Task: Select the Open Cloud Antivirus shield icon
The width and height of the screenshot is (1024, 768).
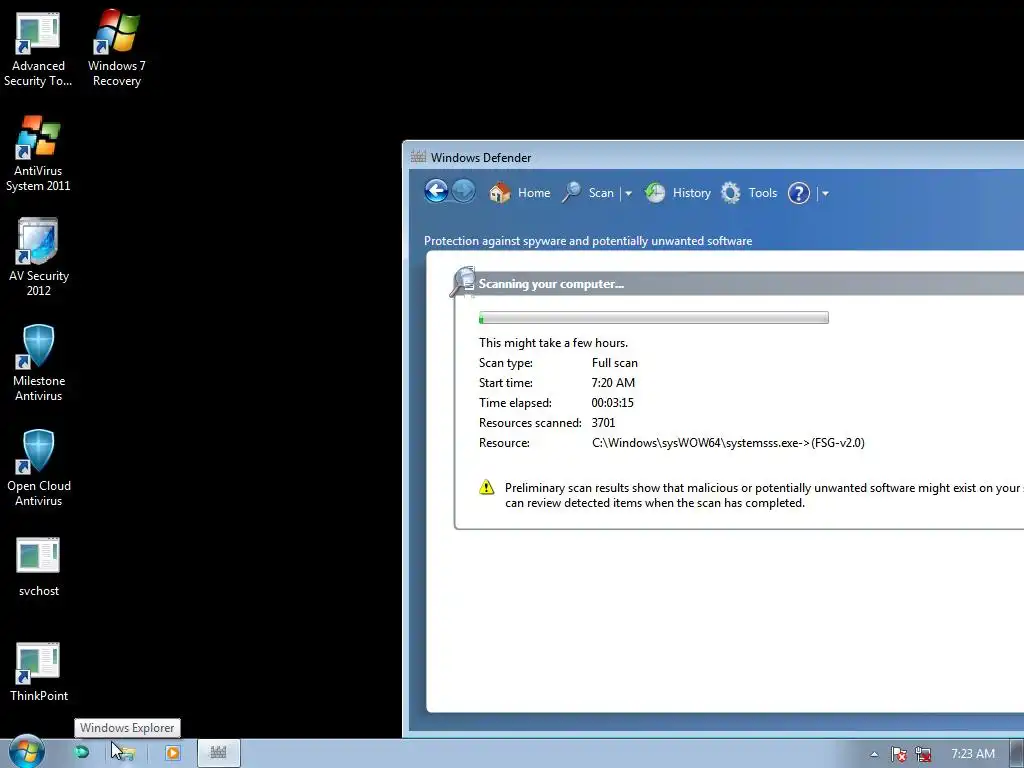Action: 38,451
